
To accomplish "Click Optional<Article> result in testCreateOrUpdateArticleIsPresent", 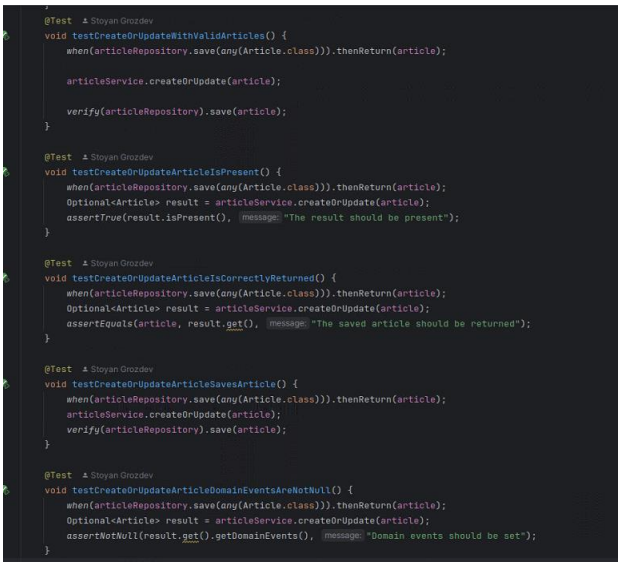I will click(x=132, y=203).
